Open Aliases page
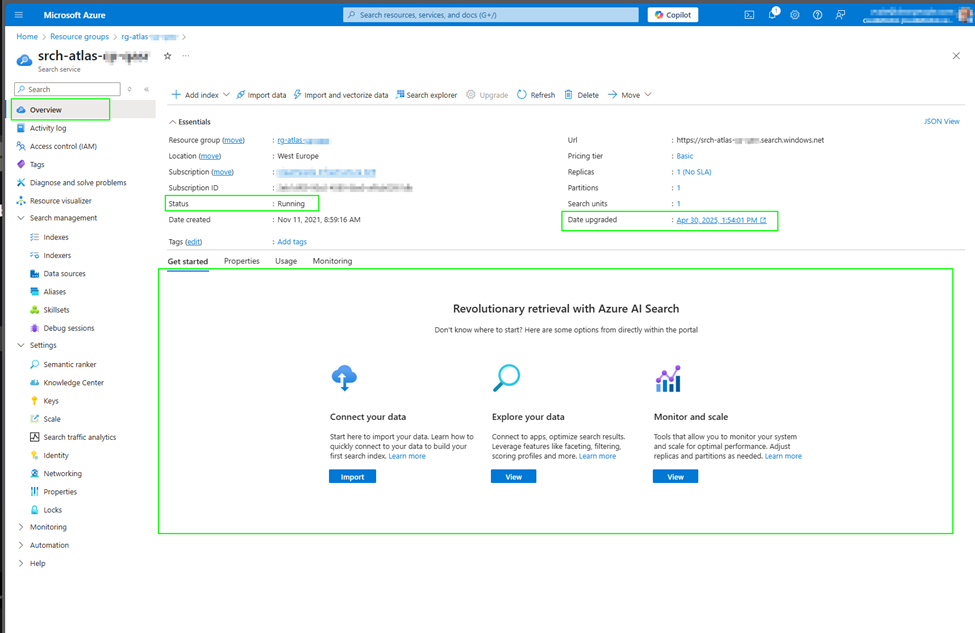 54,292
